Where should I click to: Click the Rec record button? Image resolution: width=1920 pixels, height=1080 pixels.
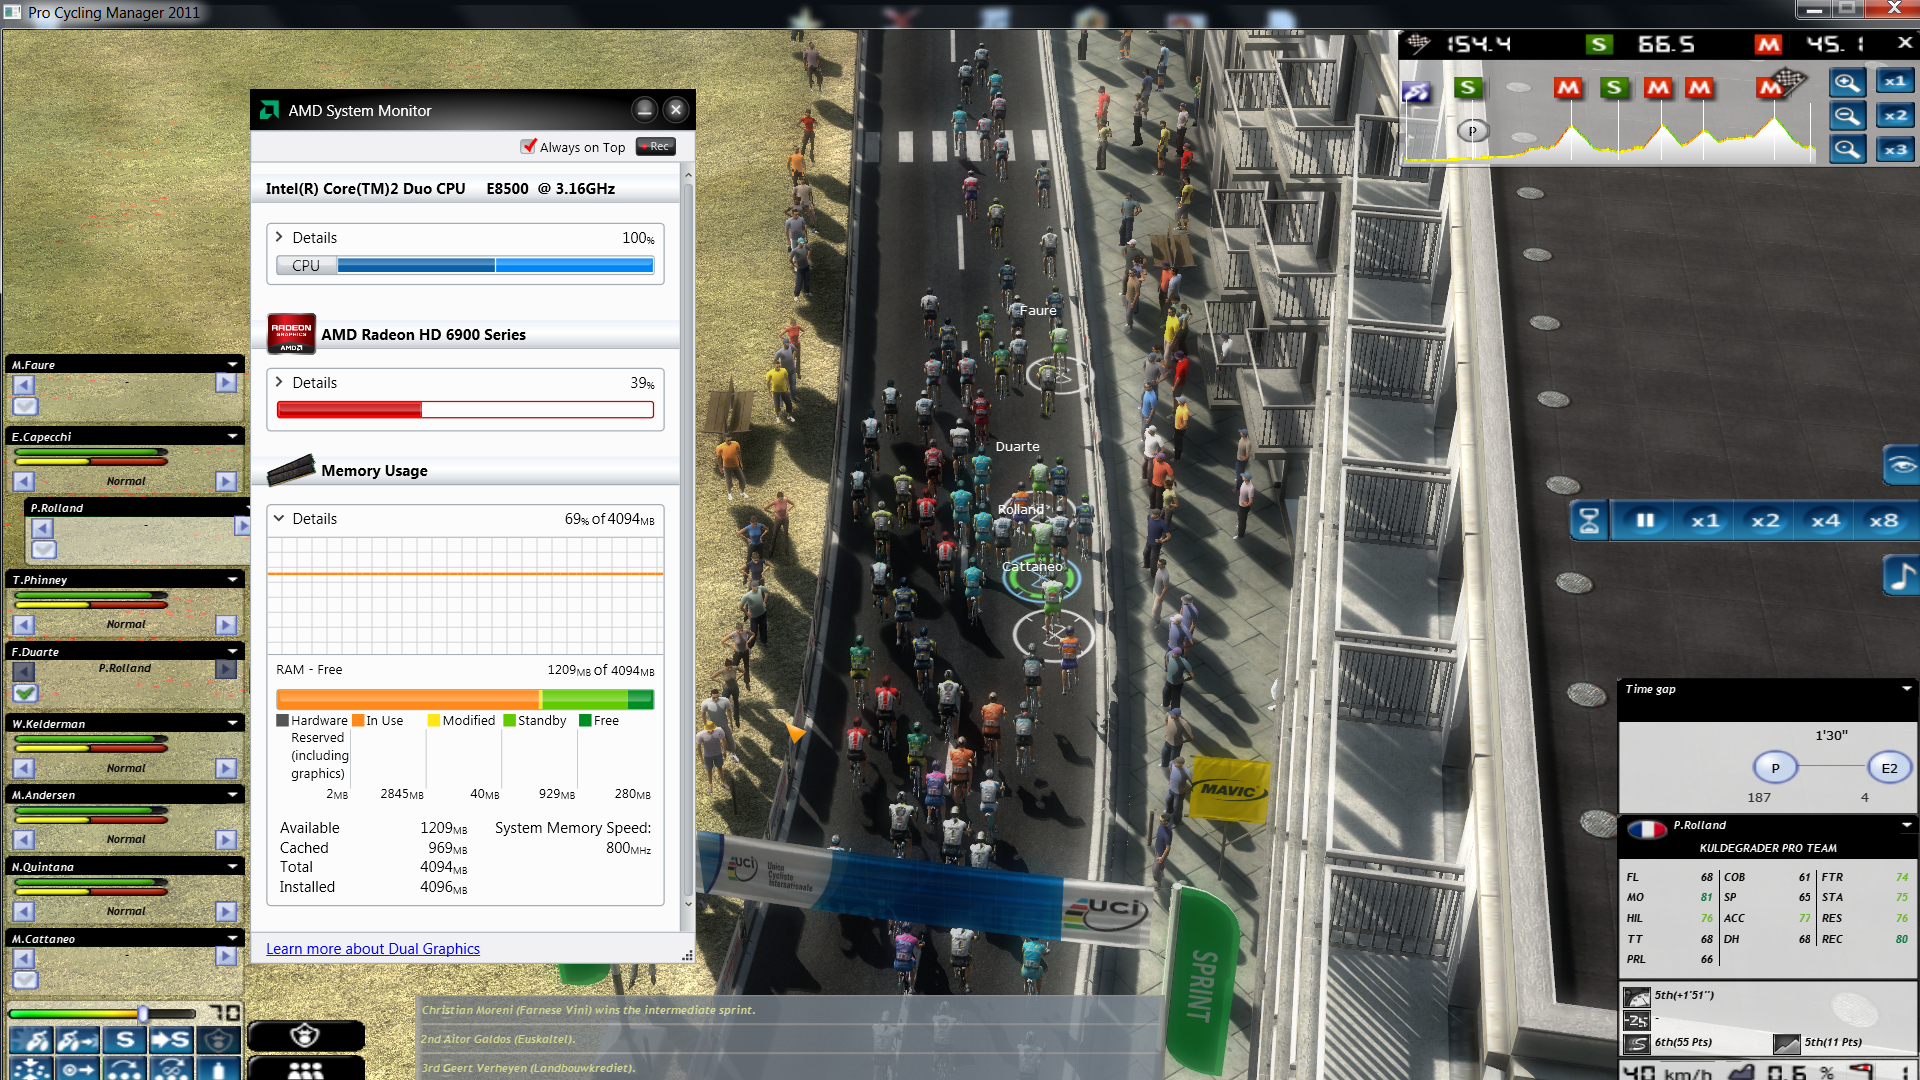pos(656,146)
